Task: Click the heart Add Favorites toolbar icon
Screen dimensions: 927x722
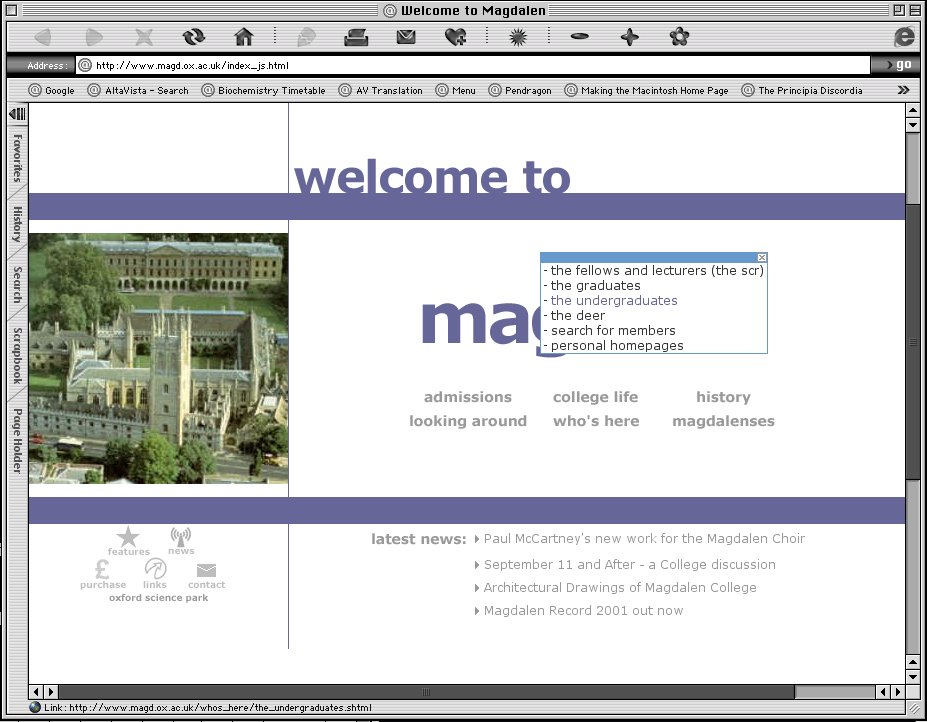Action: point(455,37)
